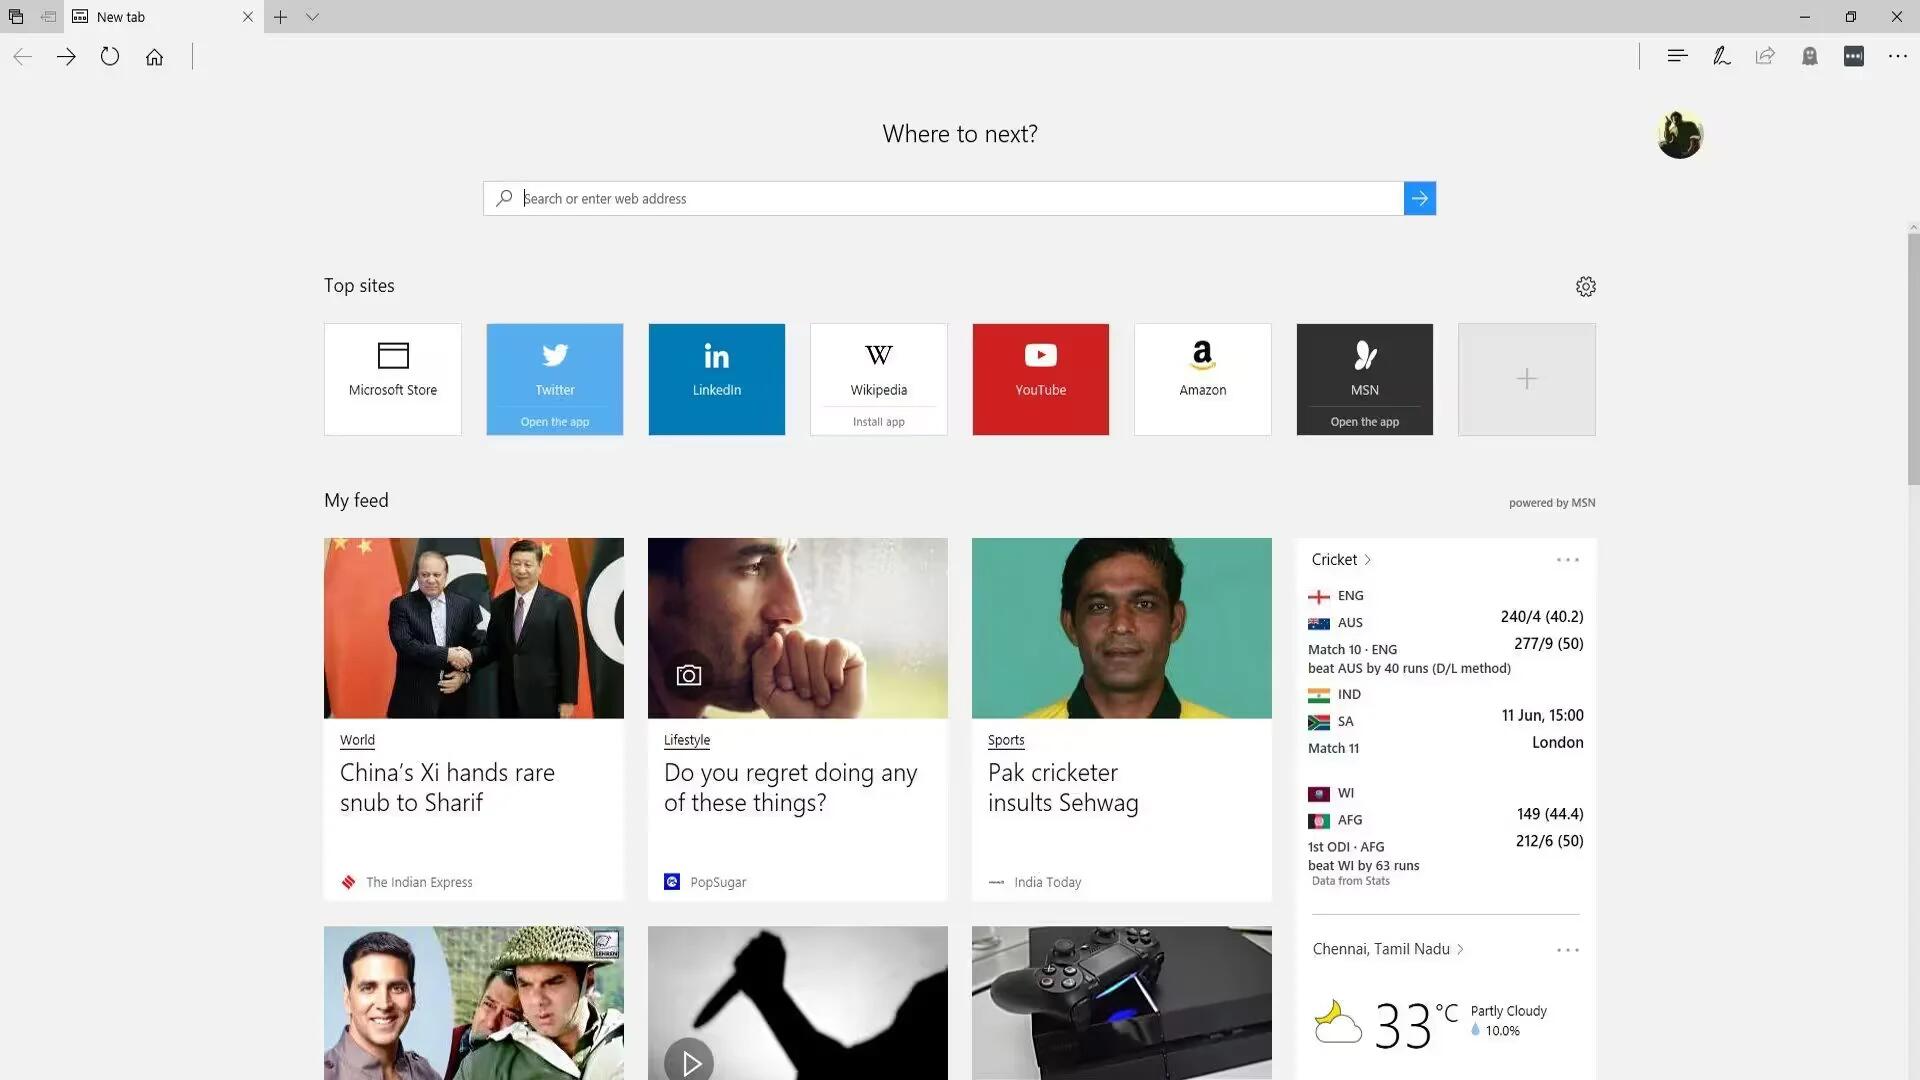The image size is (1920, 1080).
Task: Go forward with the arrow button
Action: click(66, 57)
